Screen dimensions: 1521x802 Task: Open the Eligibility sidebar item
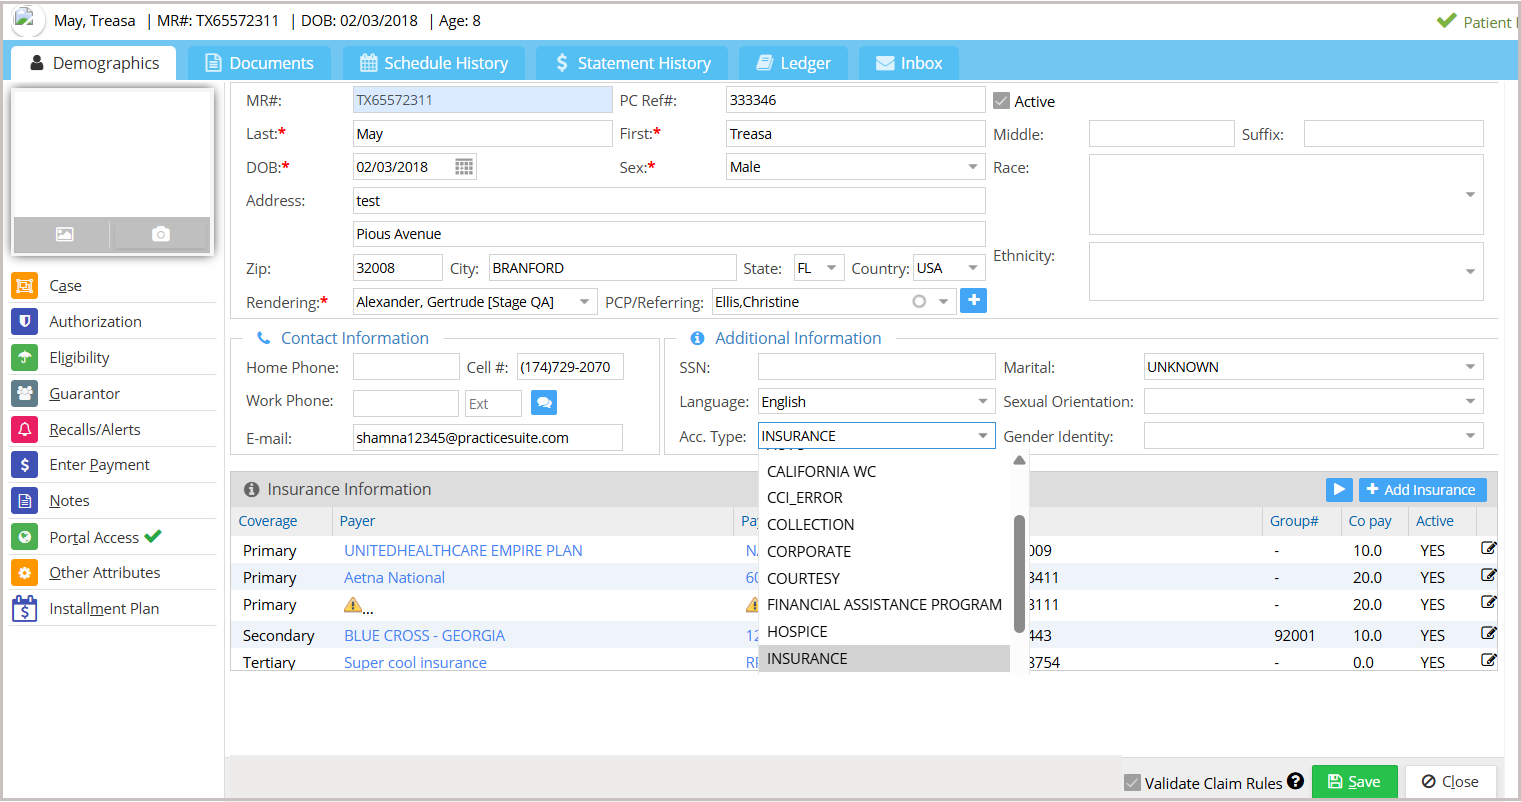tap(79, 357)
